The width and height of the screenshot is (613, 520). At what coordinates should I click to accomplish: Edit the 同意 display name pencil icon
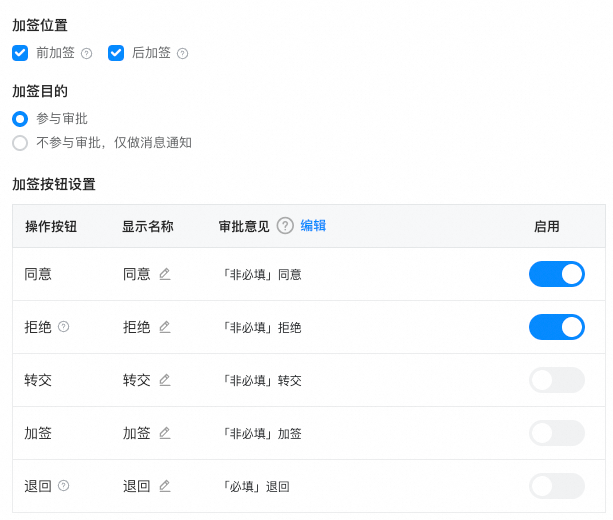165,274
